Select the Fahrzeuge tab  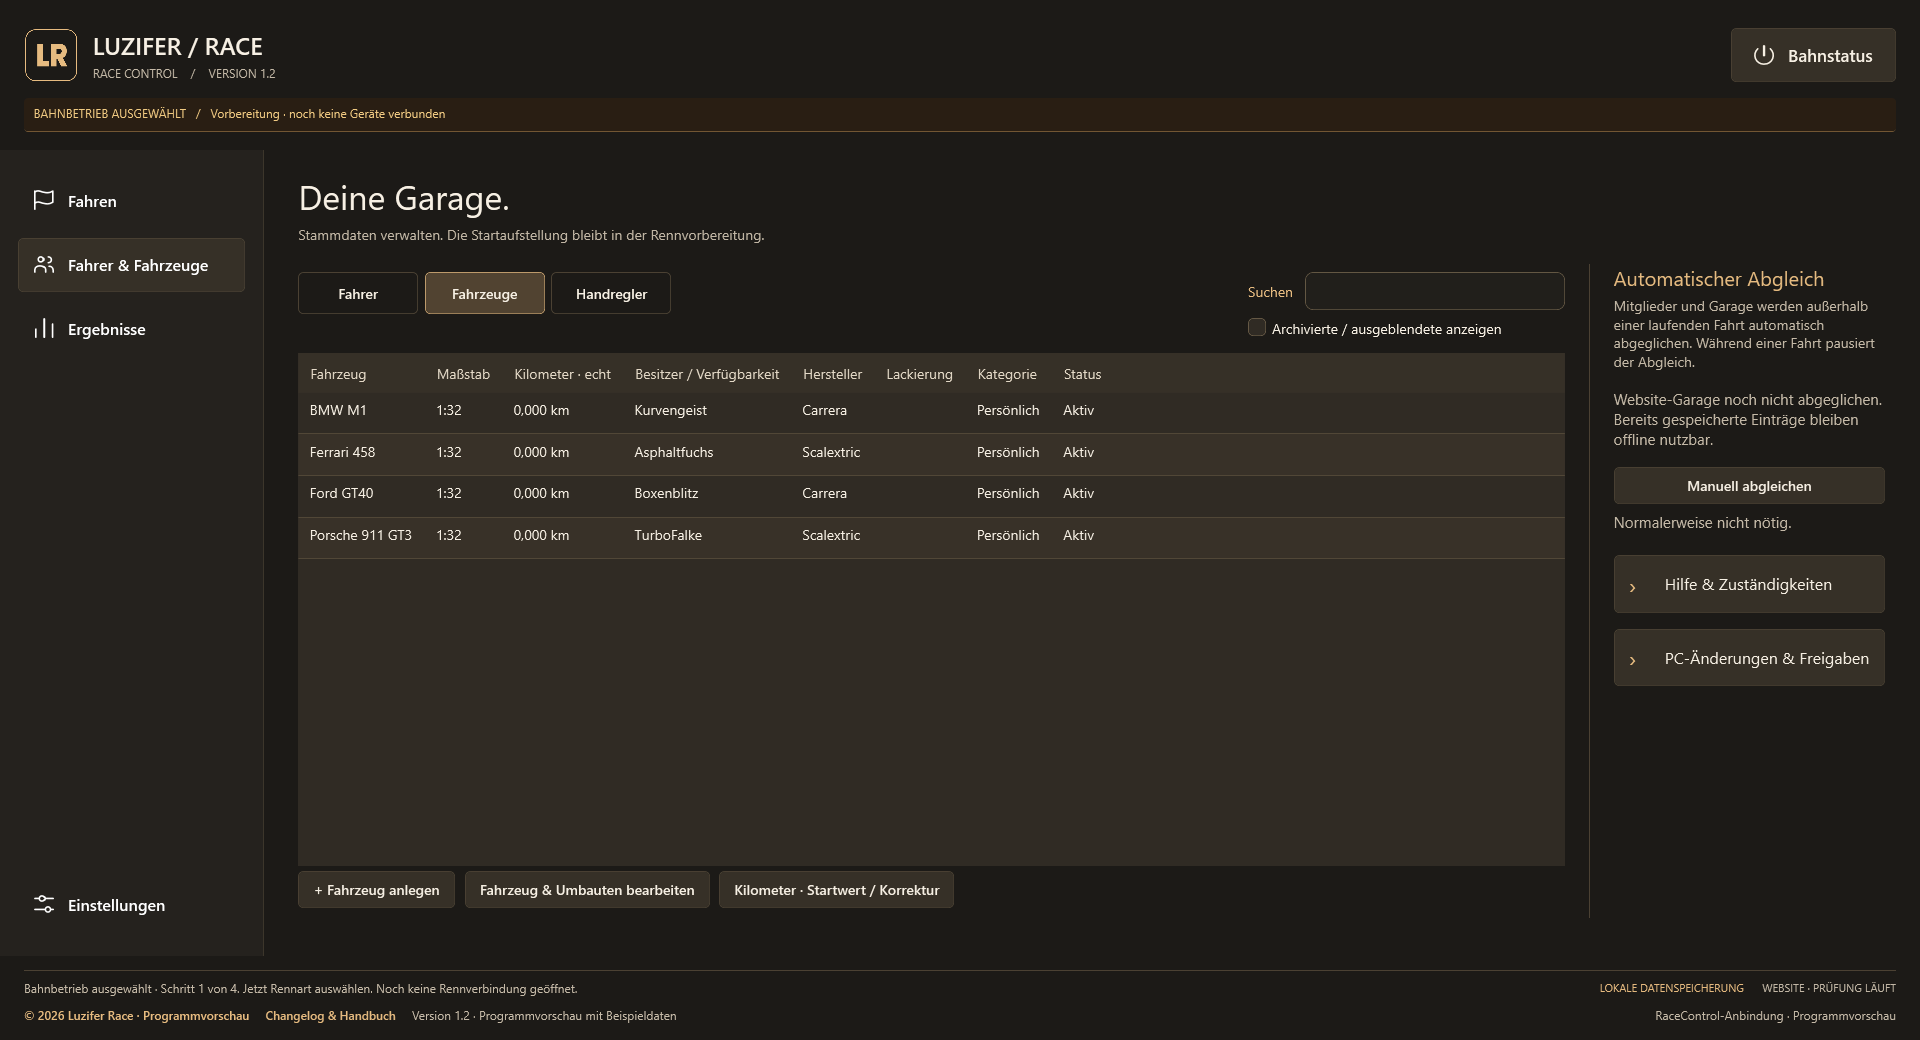[485, 293]
